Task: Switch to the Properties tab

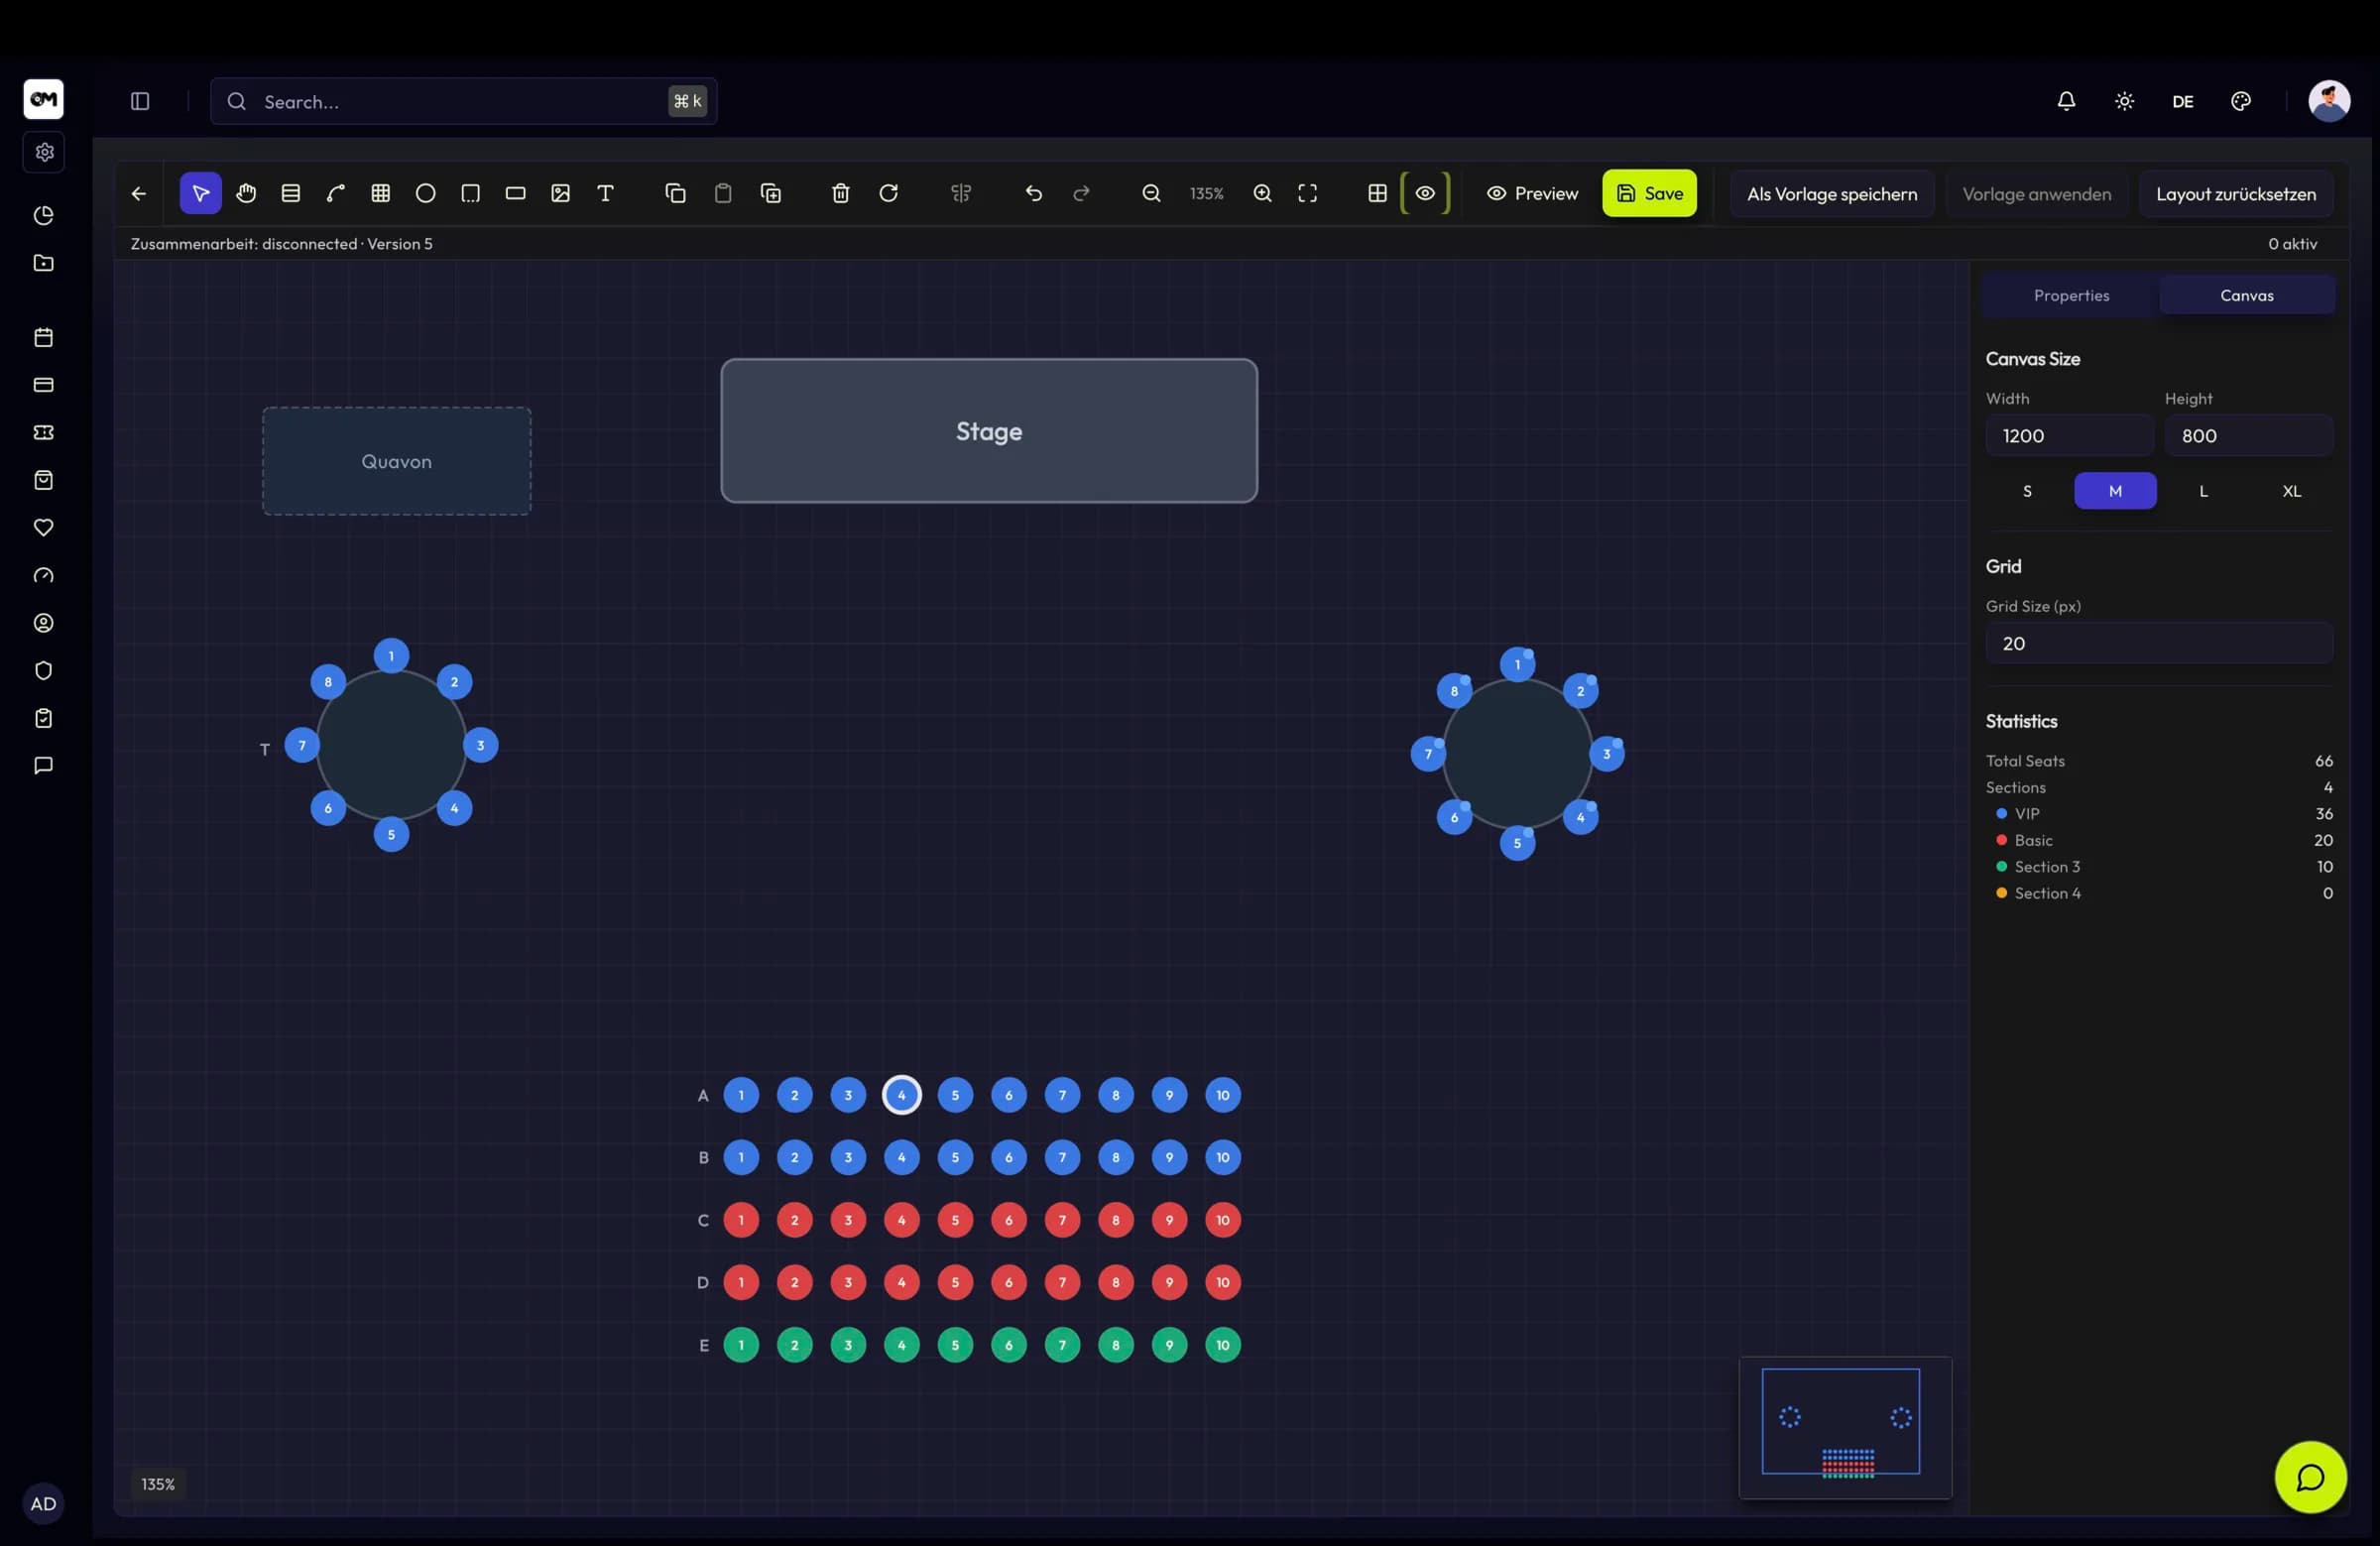Action: 2071,295
